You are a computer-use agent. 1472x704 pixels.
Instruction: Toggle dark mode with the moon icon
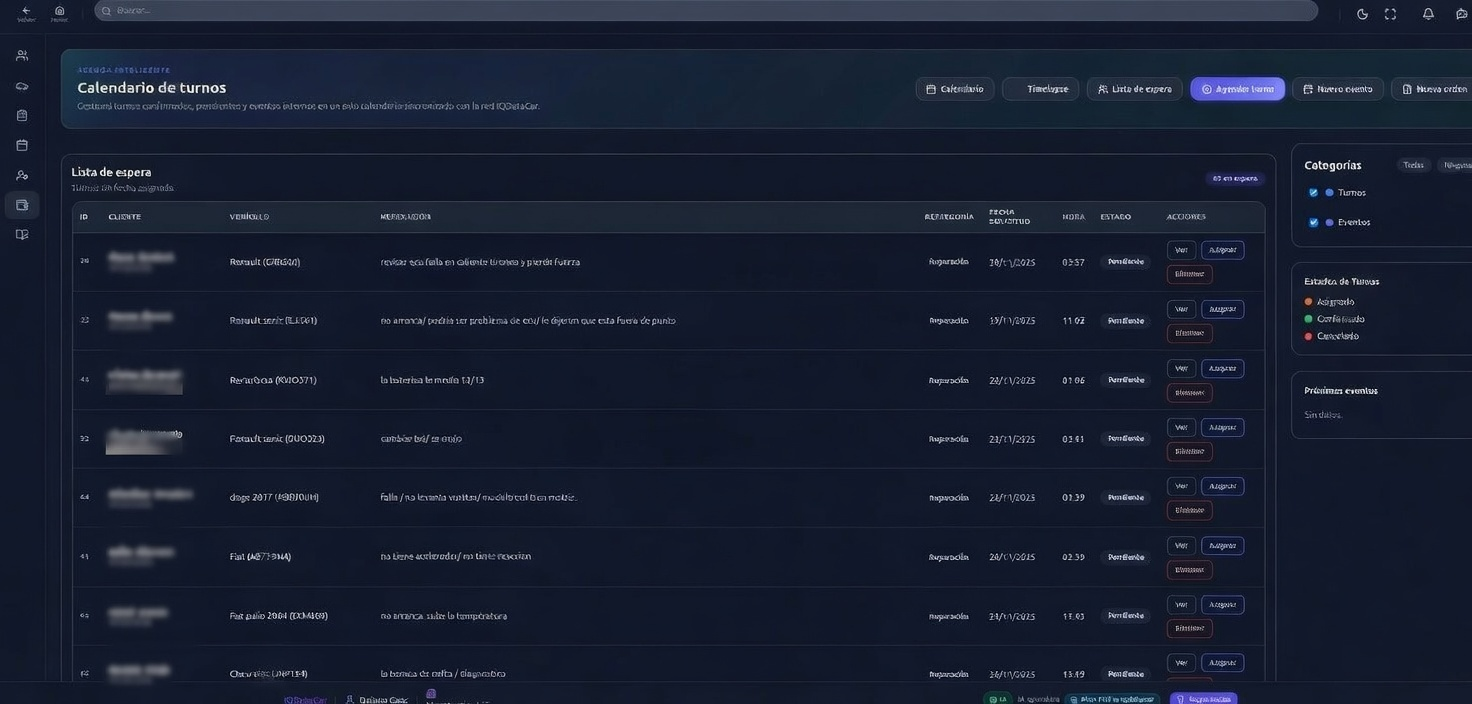pyautogui.click(x=1362, y=14)
